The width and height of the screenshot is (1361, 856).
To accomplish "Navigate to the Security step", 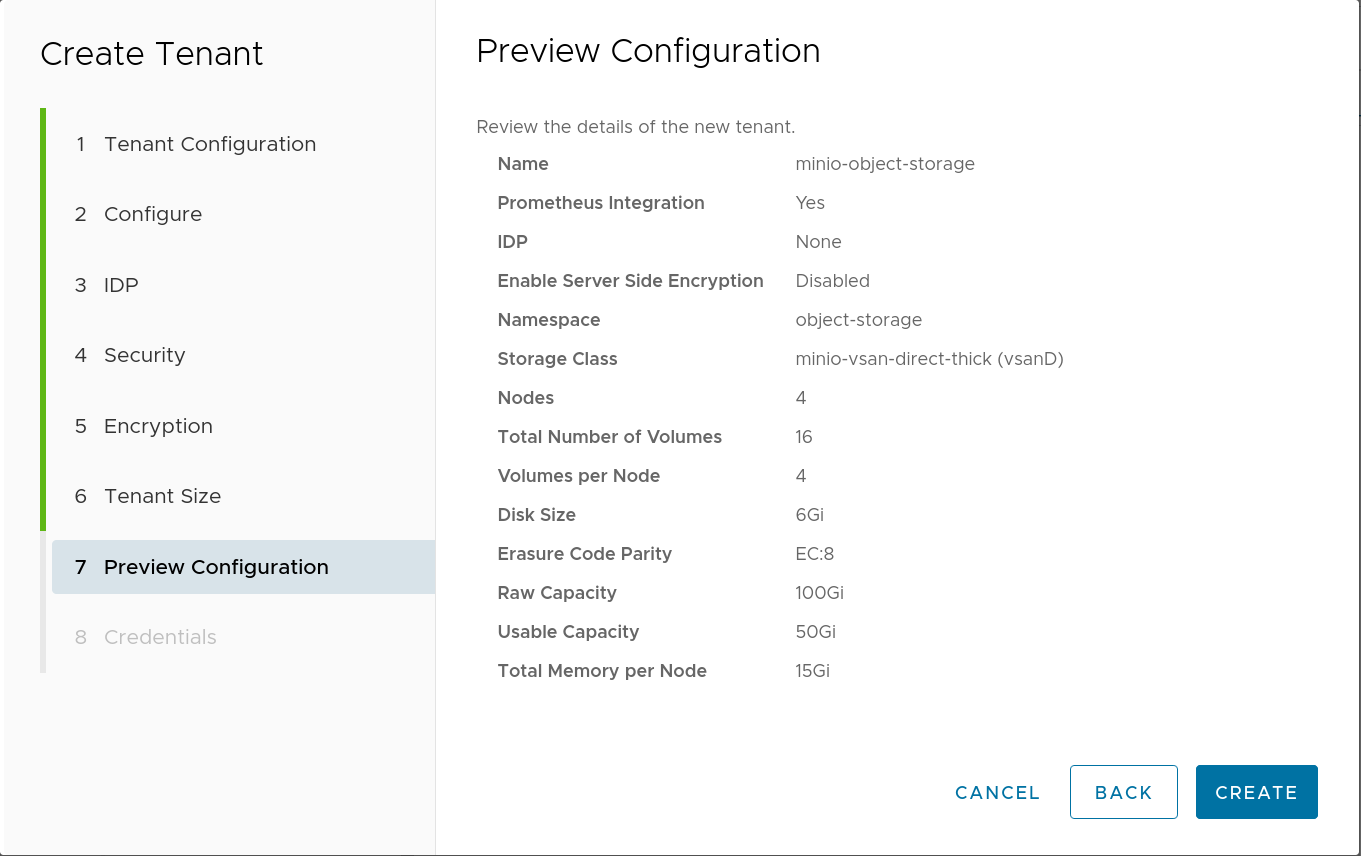I will click(144, 355).
